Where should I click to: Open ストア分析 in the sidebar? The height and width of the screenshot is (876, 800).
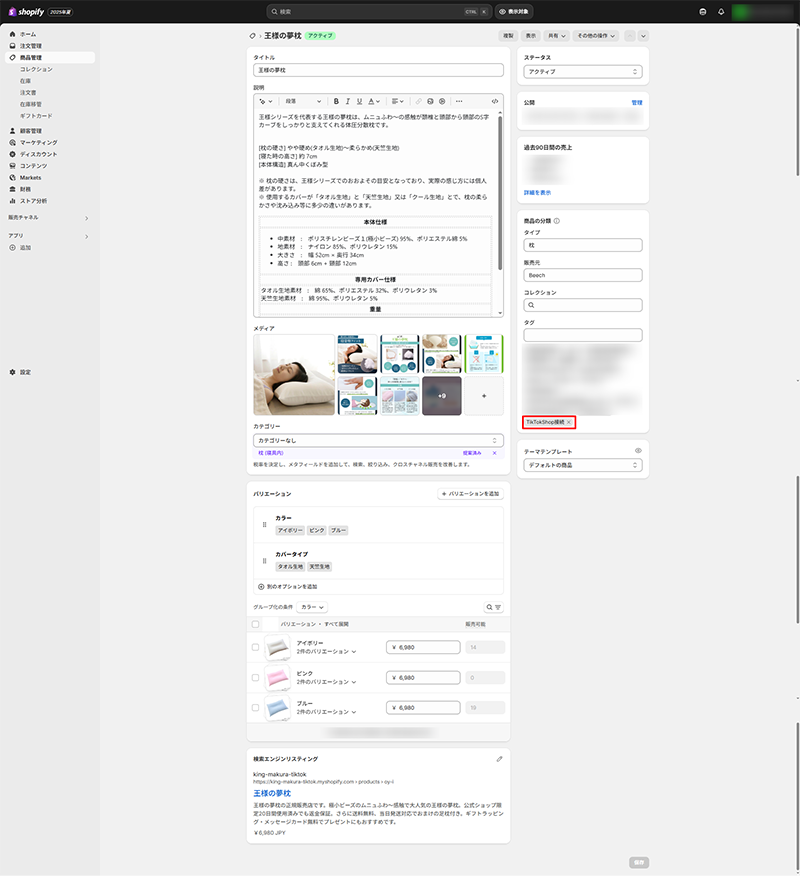click(x=34, y=201)
